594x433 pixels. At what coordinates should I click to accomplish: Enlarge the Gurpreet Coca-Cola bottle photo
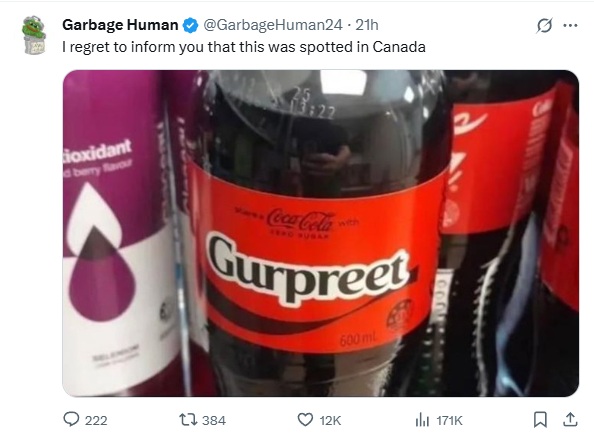click(320, 233)
